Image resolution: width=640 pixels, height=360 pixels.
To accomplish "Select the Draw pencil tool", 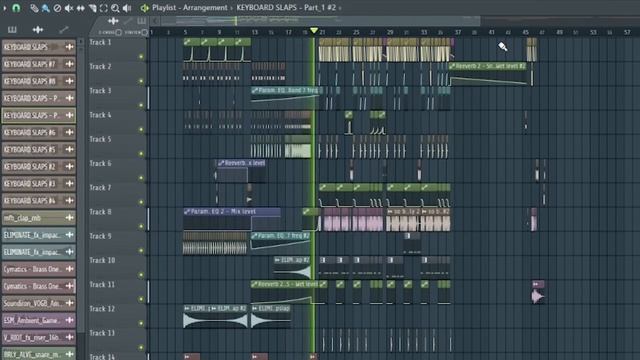I will tap(34, 8).
